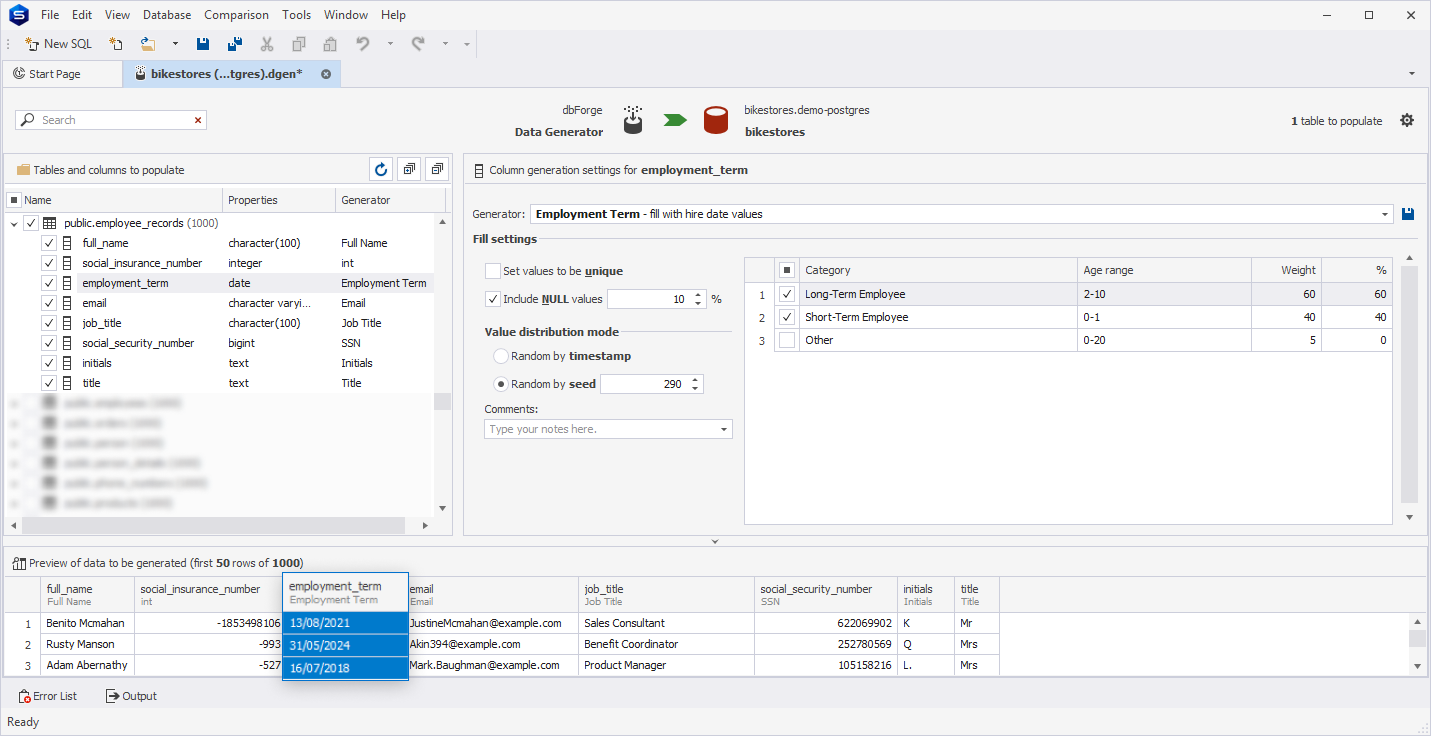Click the save generator template disk icon
This screenshot has width=1431, height=736.
(x=1408, y=214)
